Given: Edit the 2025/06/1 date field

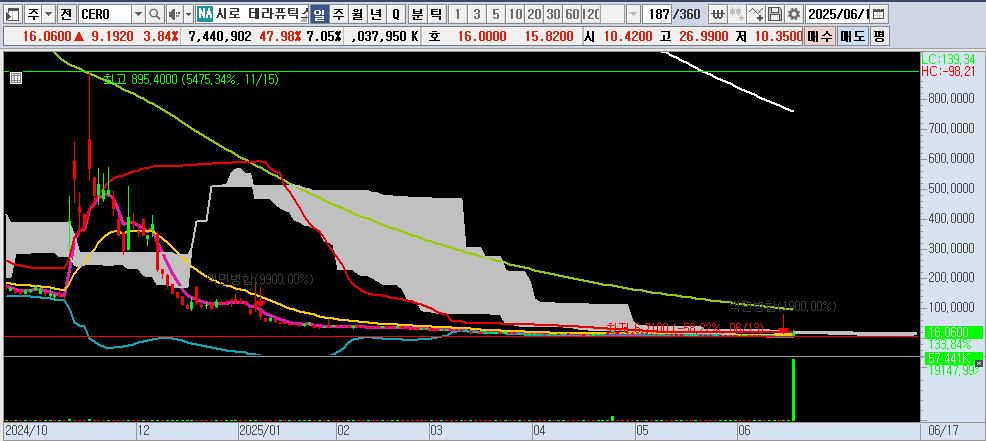Looking at the screenshot, I should (x=839, y=13).
